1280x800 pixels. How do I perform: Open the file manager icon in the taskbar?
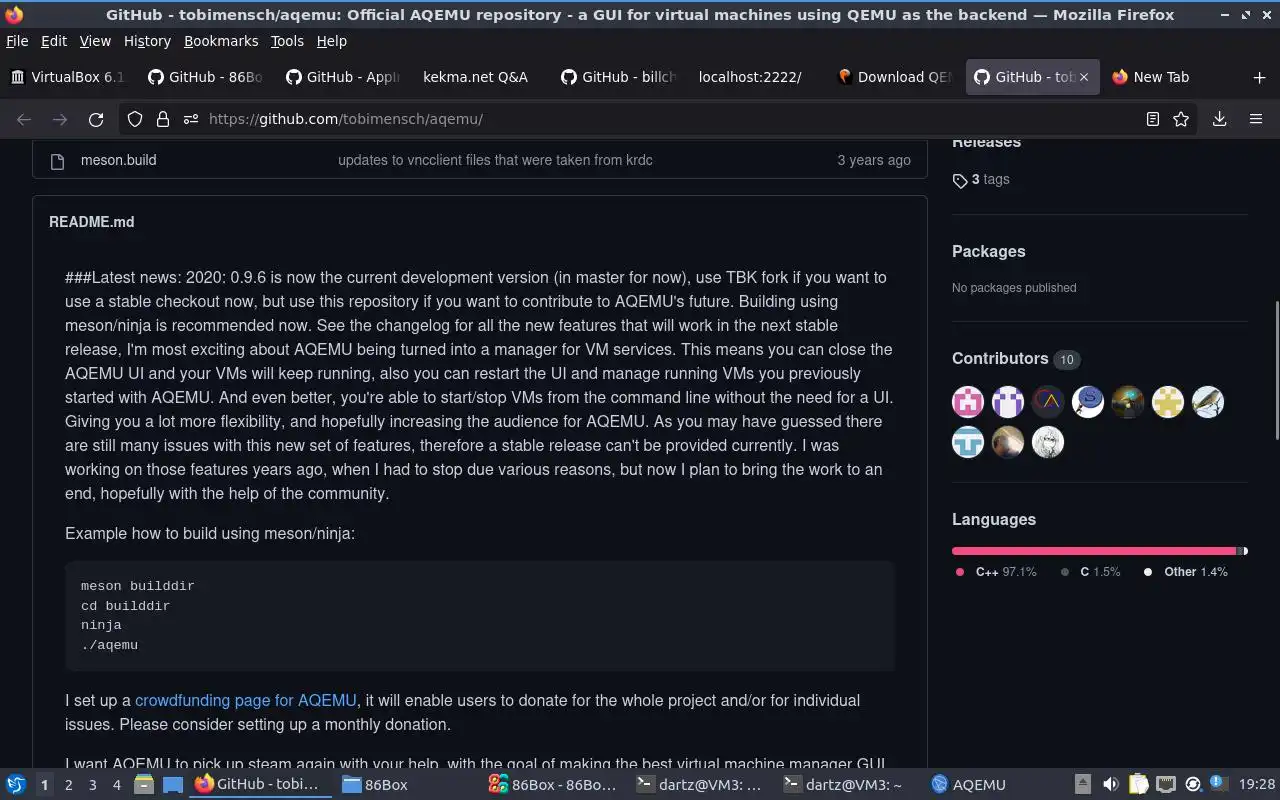(x=144, y=785)
